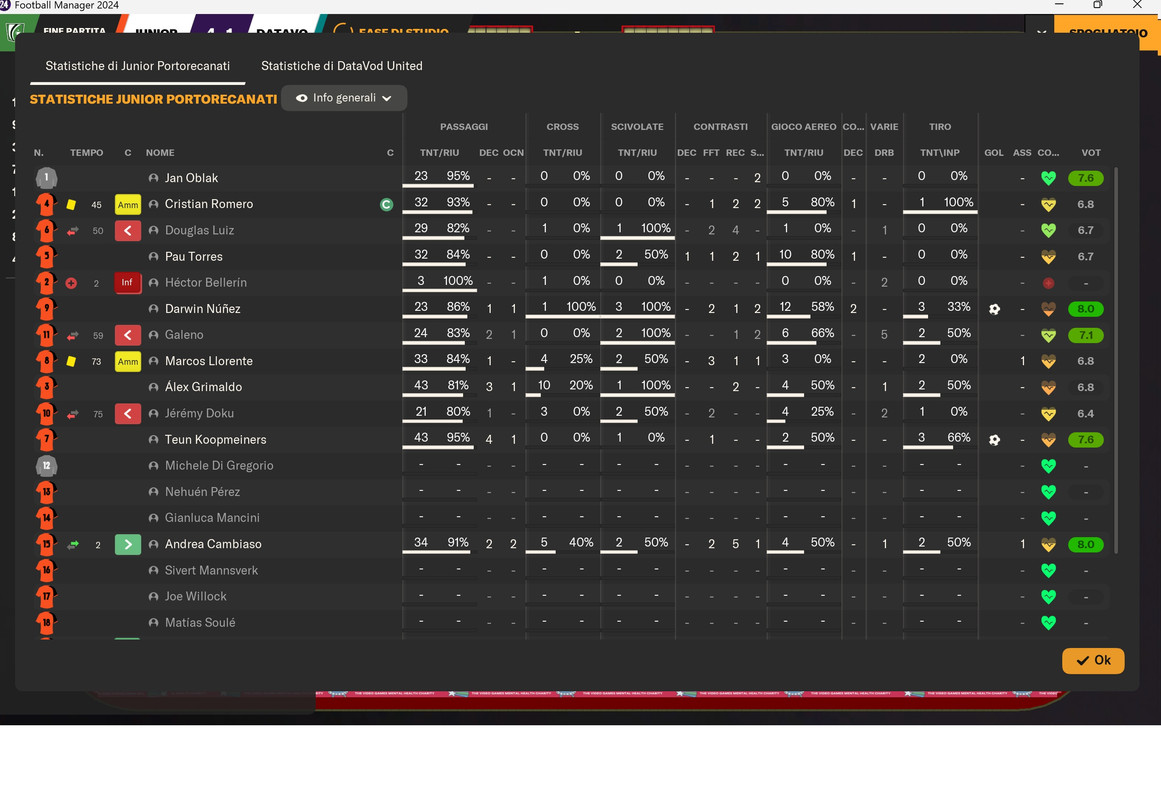Open the Info generali view dropdown

(x=344, y=98)
